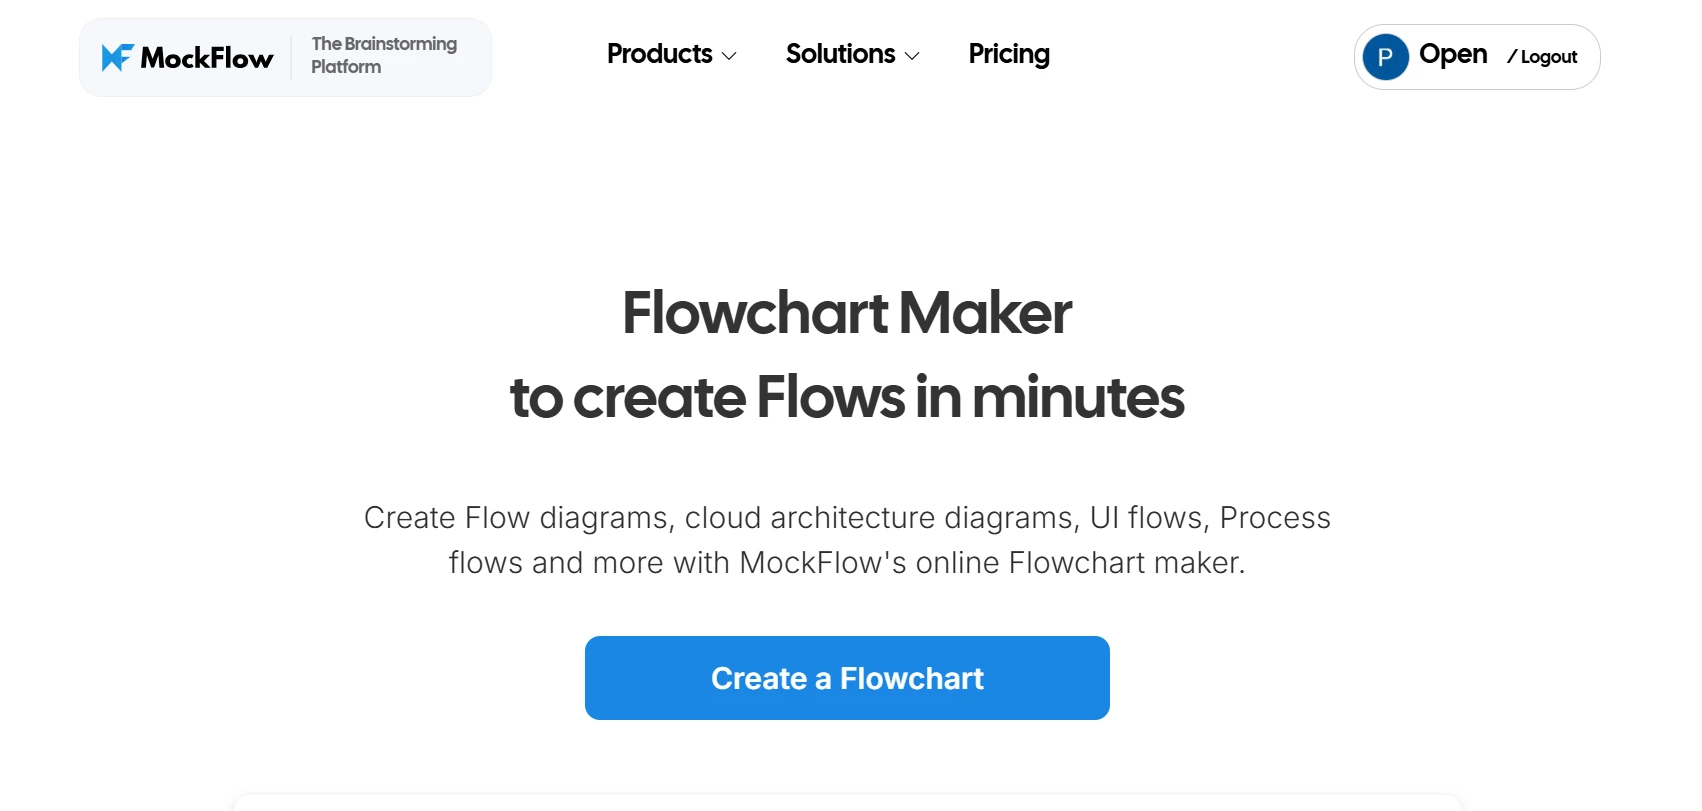Open your profile from the circular P icon
The width and height of the screenshot is (1702, 811).
click(x=1384, y=57)
